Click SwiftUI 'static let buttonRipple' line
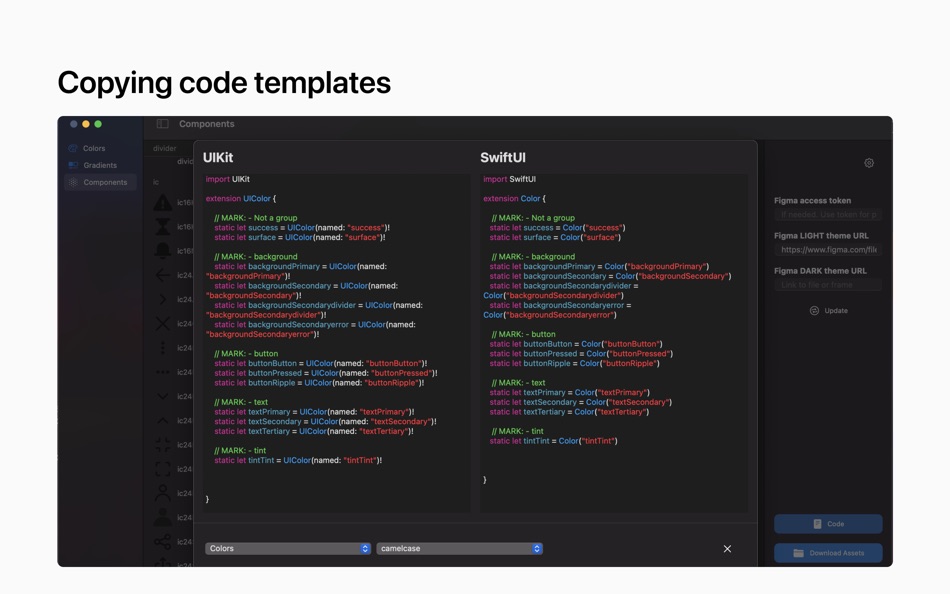 (x=574, y=364)
